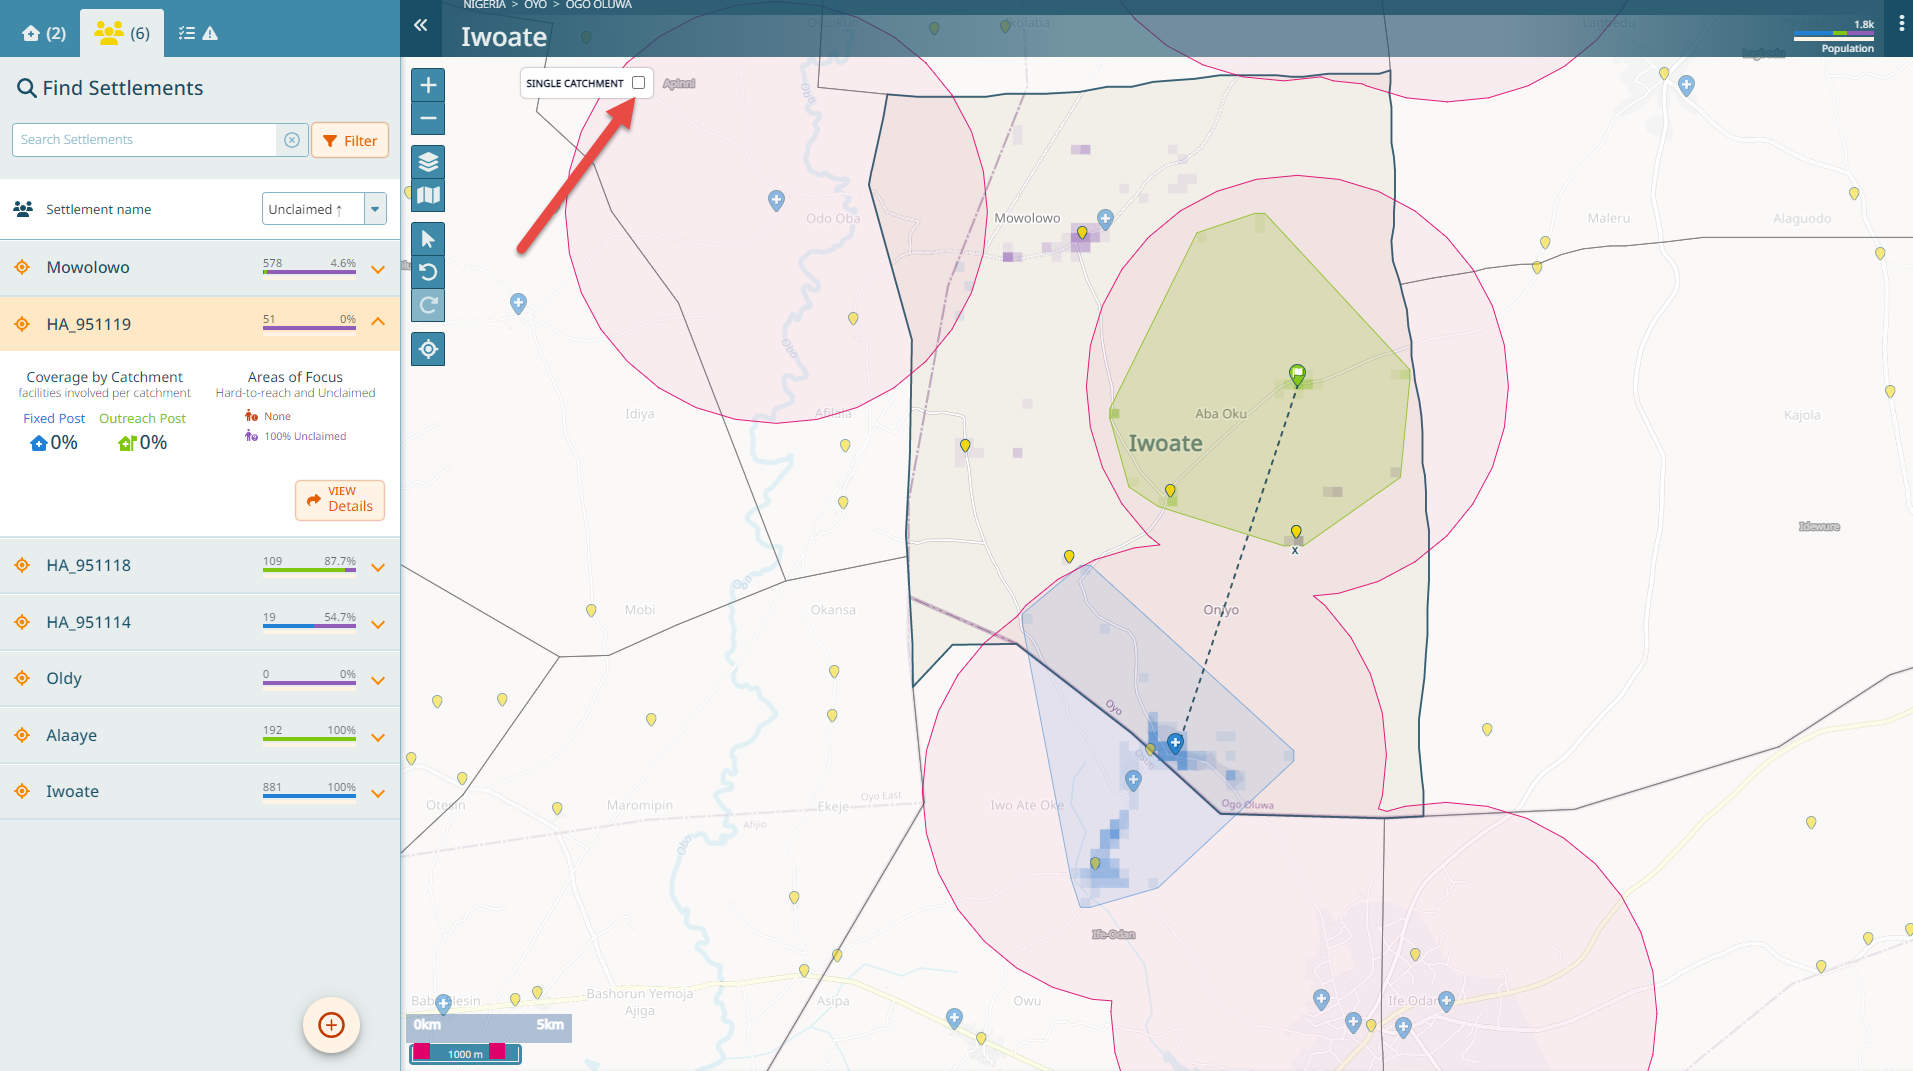
Task: Expand the HA_951114 settlement row
Action: 378,624
